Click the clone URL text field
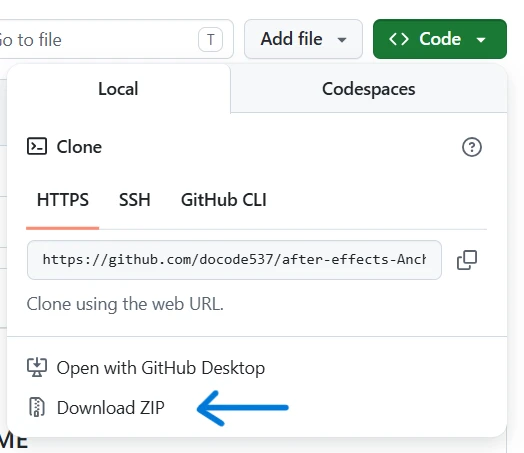This screenshot has width=524, height=453. coord(234,260)
